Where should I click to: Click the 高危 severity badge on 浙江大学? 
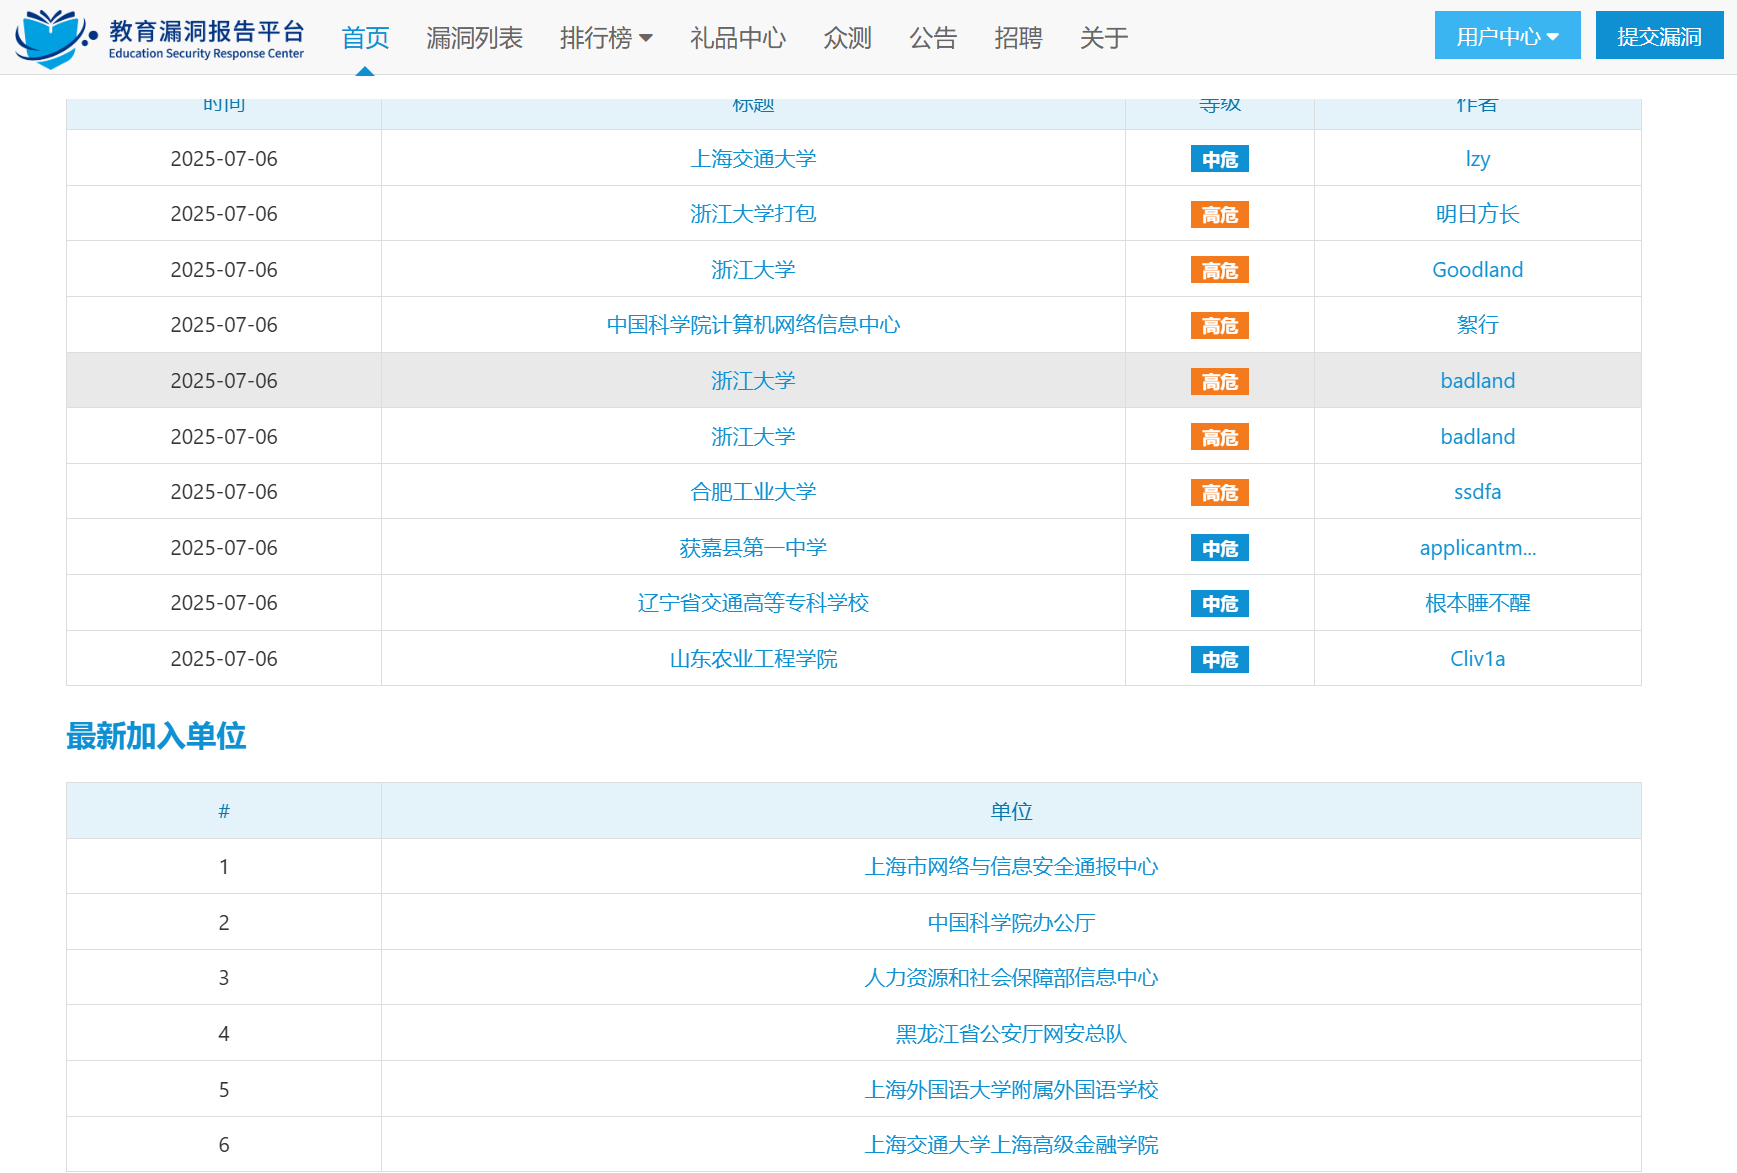(1219, 269)
